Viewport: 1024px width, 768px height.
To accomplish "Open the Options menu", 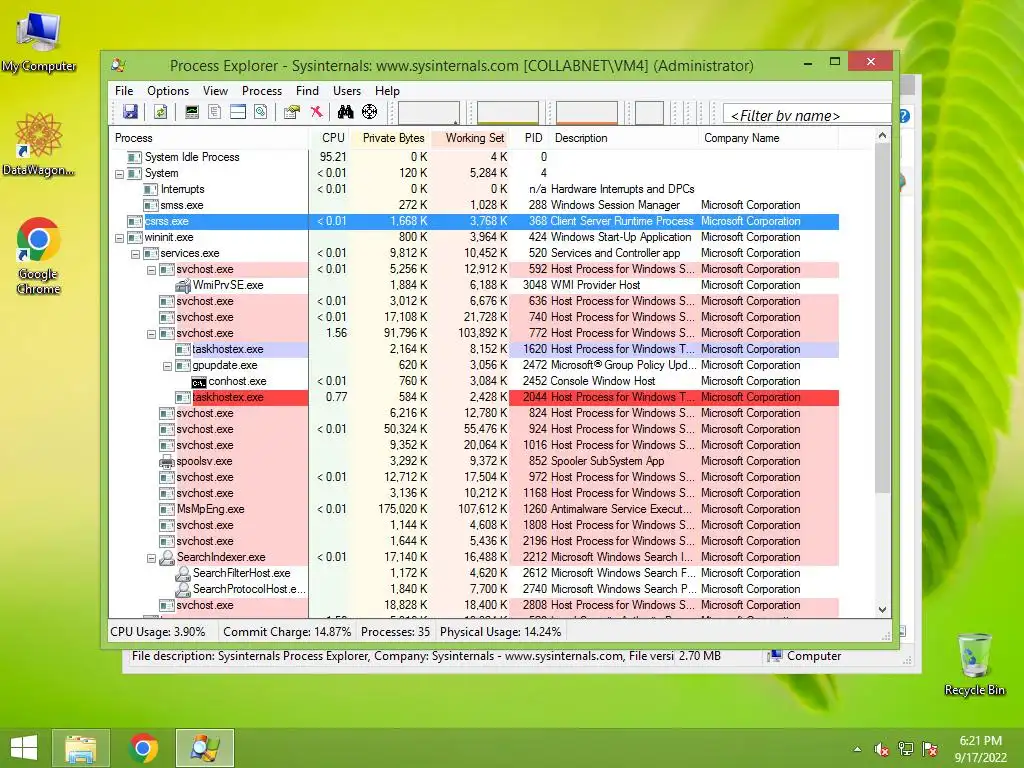I will coord(168,91).
